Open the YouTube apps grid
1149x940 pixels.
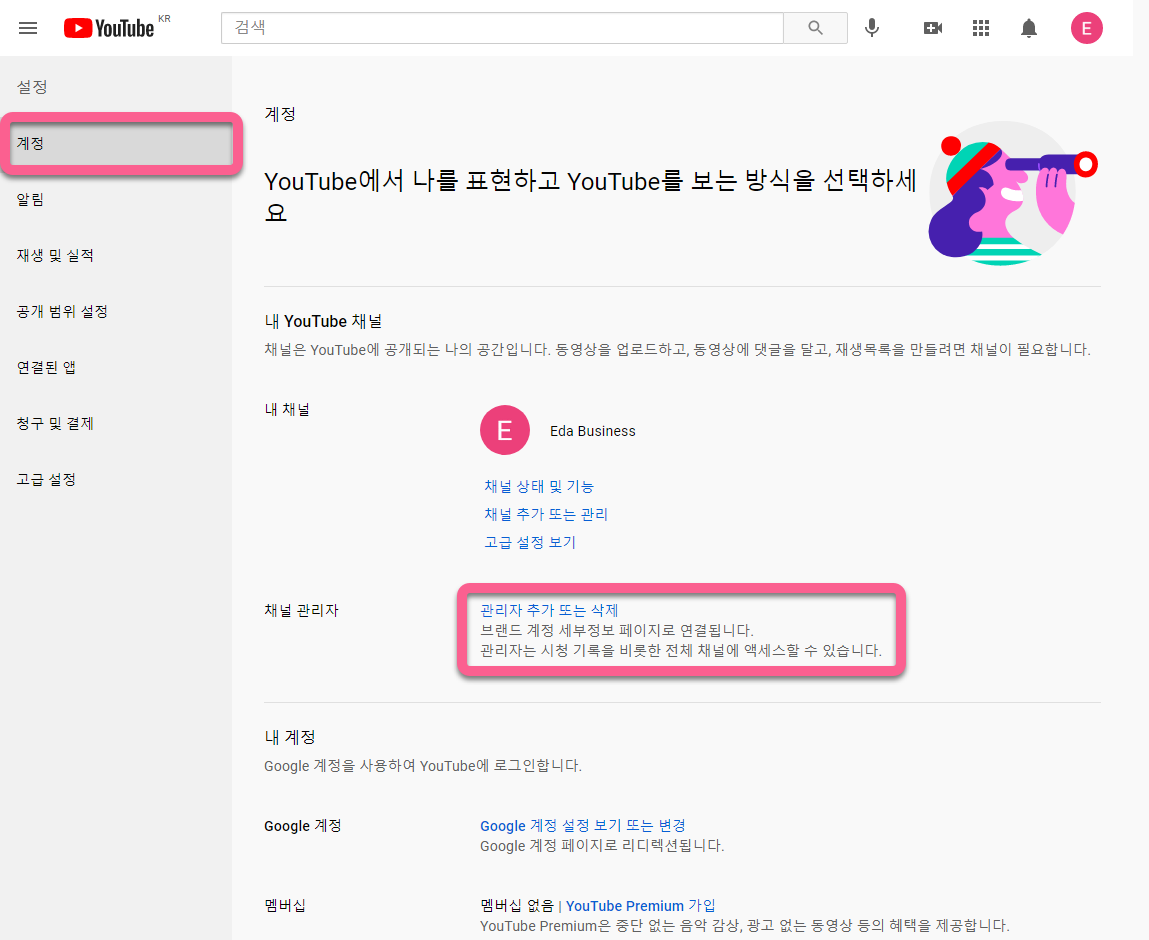pyautogui.click(x=980, y=28)
